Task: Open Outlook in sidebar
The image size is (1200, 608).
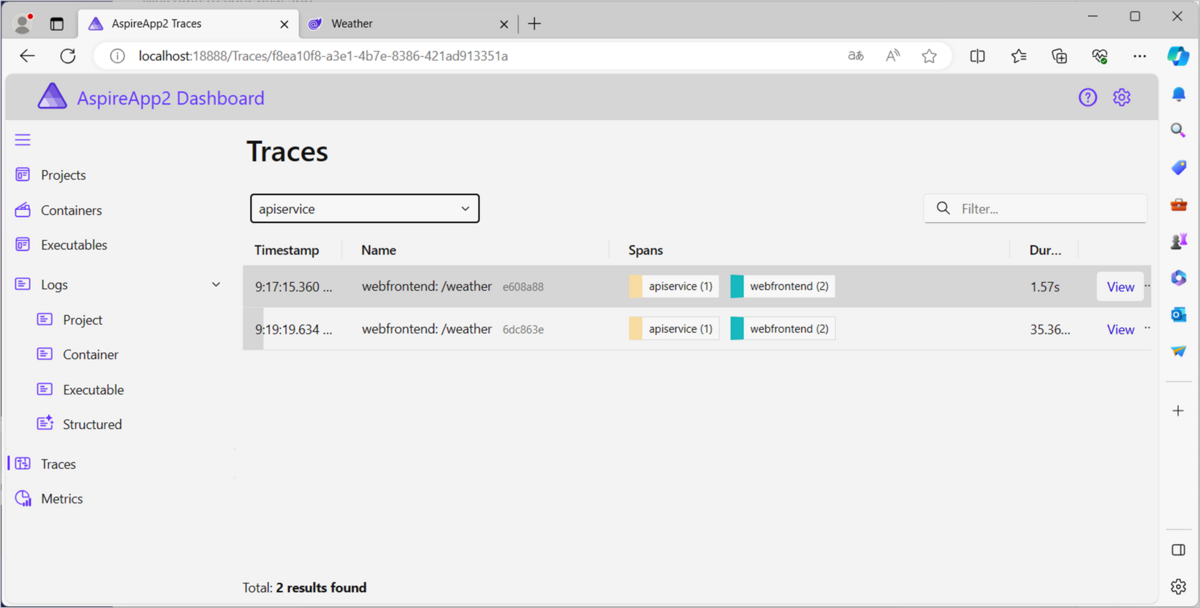Action: pyautogui.click(x=1178, y=314)
